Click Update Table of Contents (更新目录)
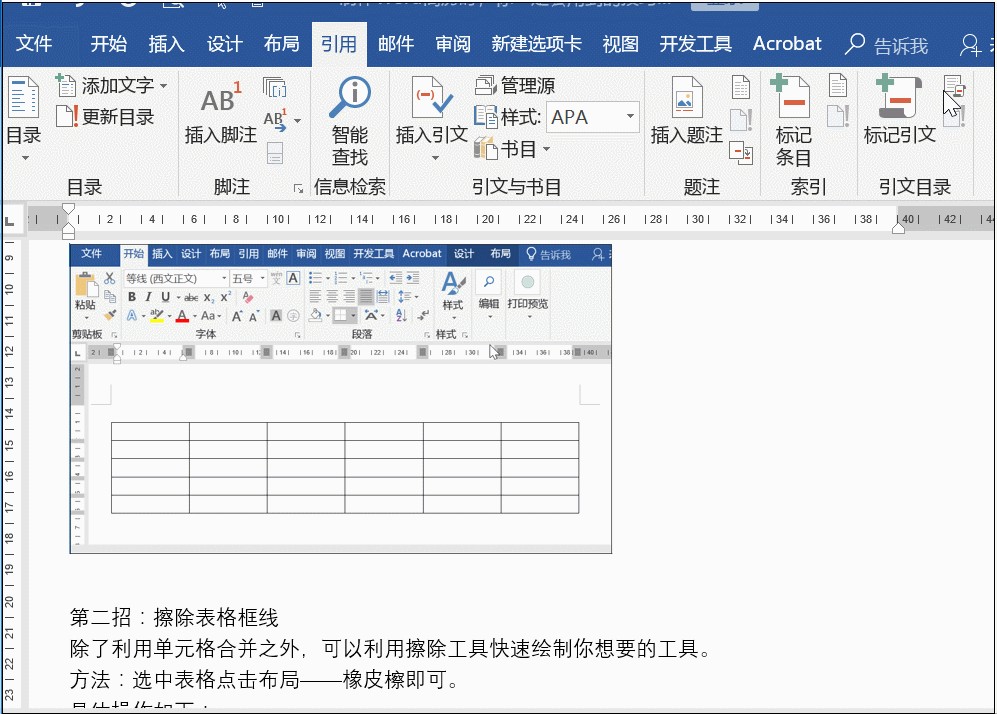This screenshot has height=714, width=997. click(107, 117)
